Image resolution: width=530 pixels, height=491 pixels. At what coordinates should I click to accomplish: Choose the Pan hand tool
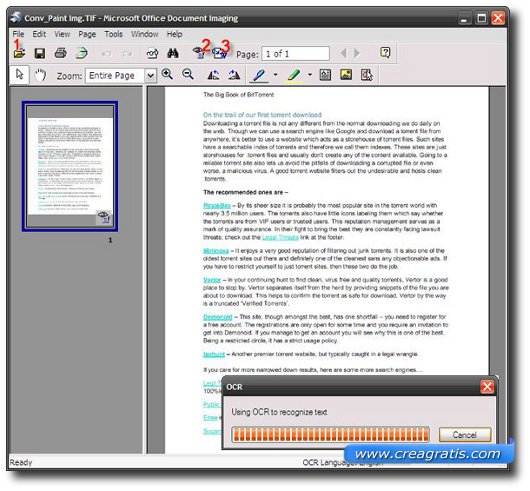click(40, 75)
